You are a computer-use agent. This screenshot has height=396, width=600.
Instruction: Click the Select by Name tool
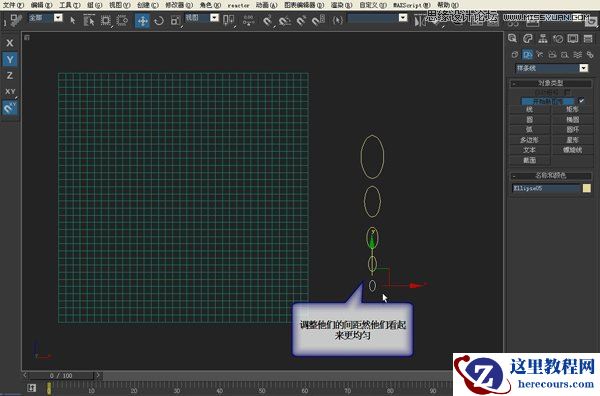pyautogui.click(x=89, y=20)
